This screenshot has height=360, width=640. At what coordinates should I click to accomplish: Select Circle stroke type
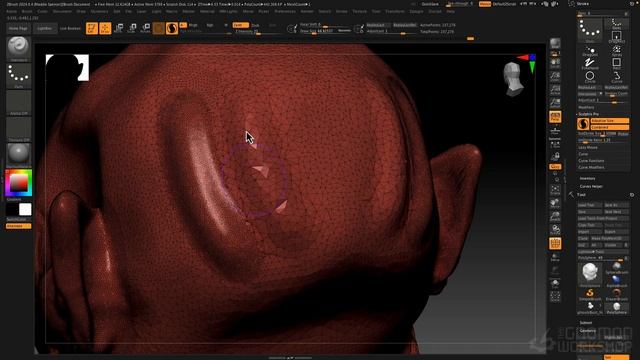point(590,77)
